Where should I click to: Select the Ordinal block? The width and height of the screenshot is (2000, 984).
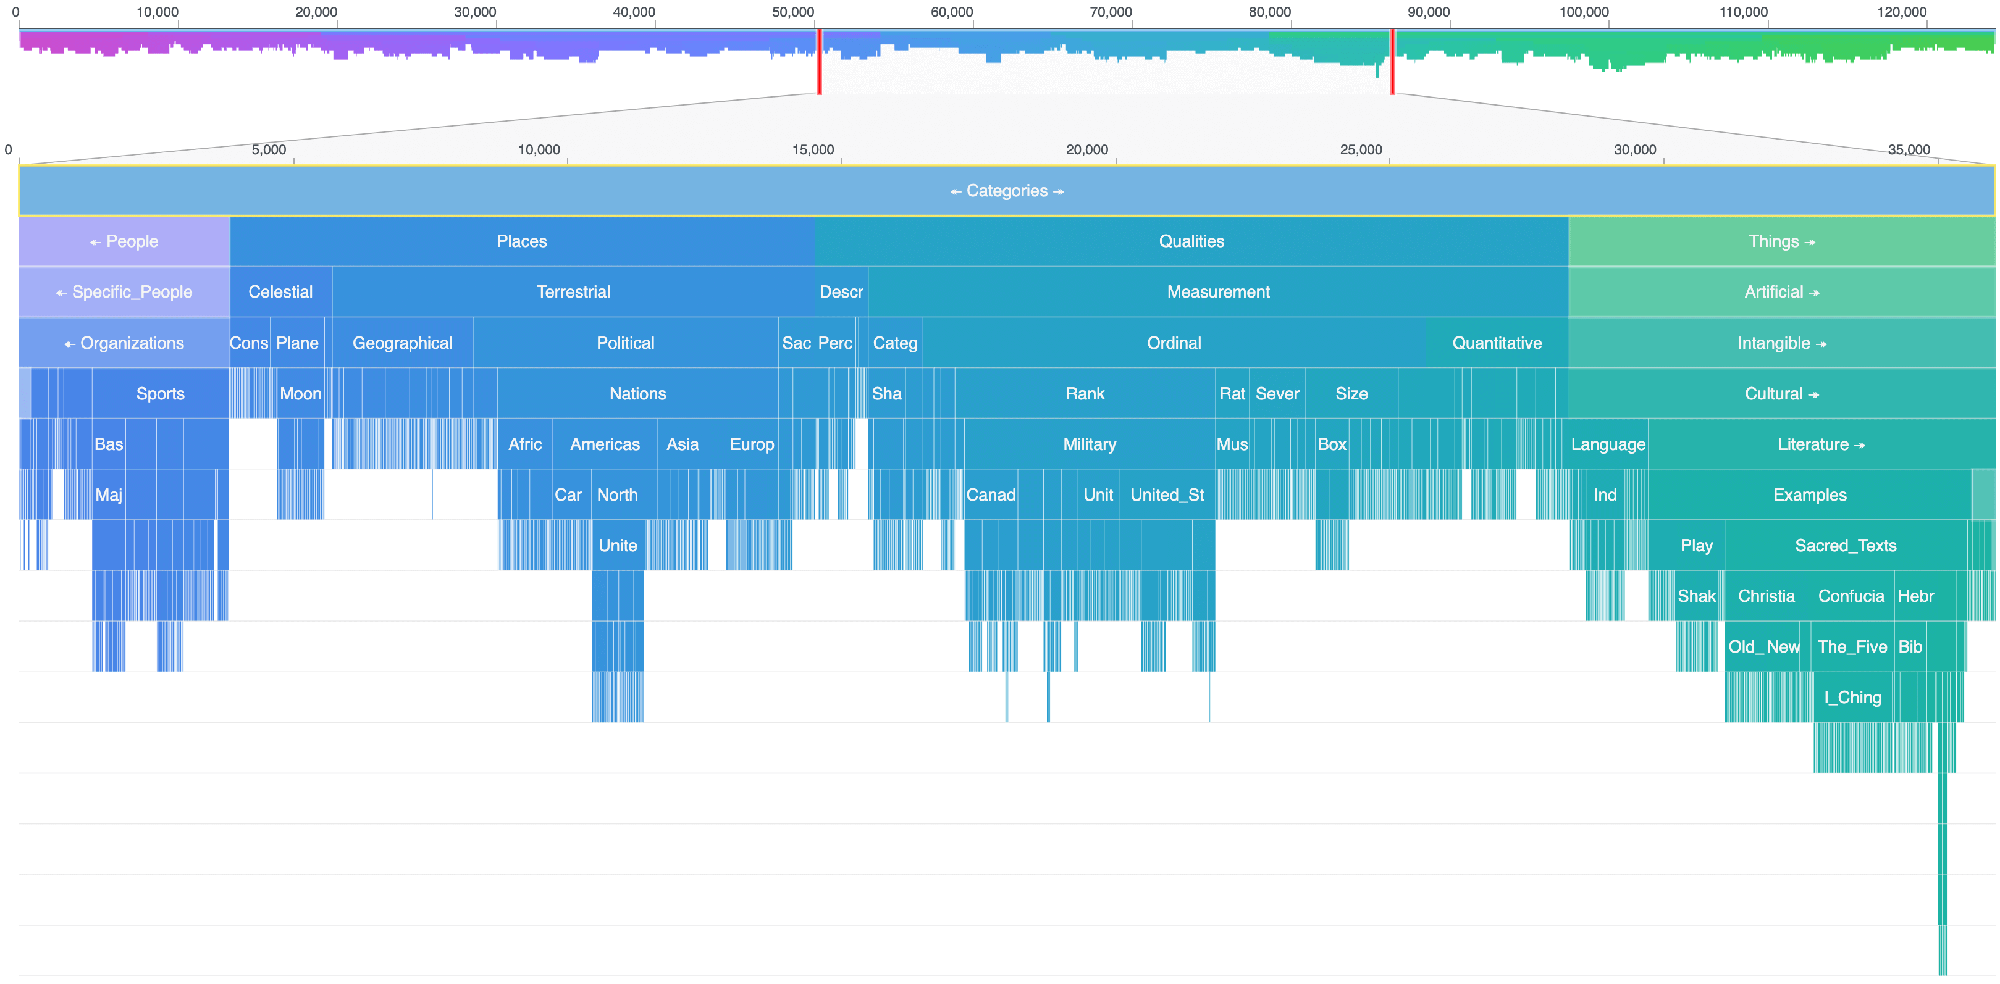coord(1174,343)
